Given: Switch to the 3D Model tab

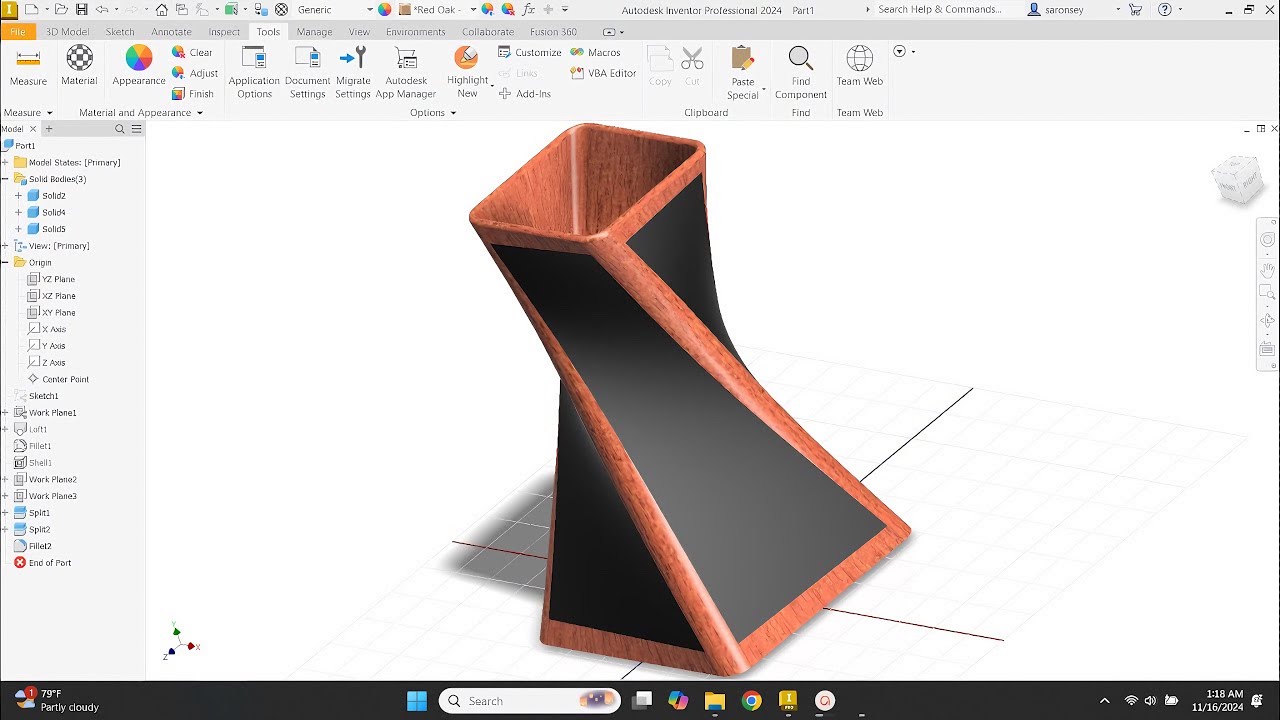Looking at the screenshot, I should (x=68, y=32).
